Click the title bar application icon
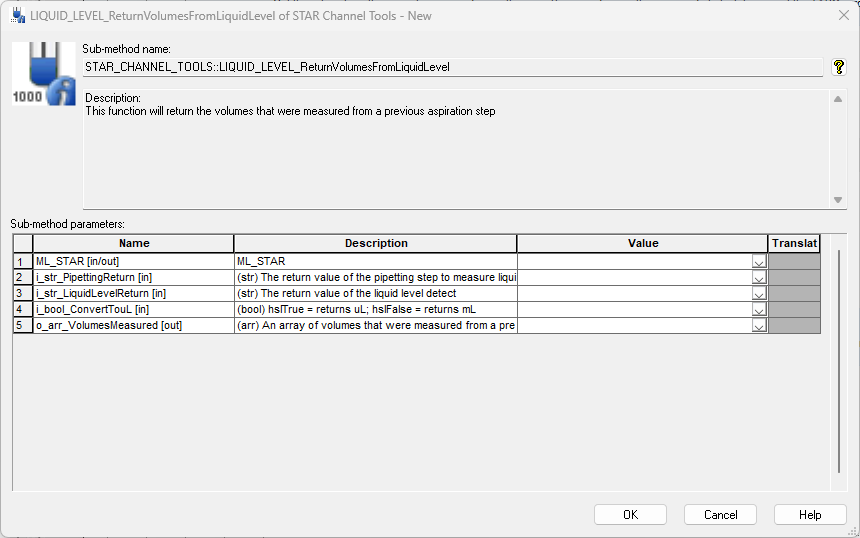 (17, 15)
